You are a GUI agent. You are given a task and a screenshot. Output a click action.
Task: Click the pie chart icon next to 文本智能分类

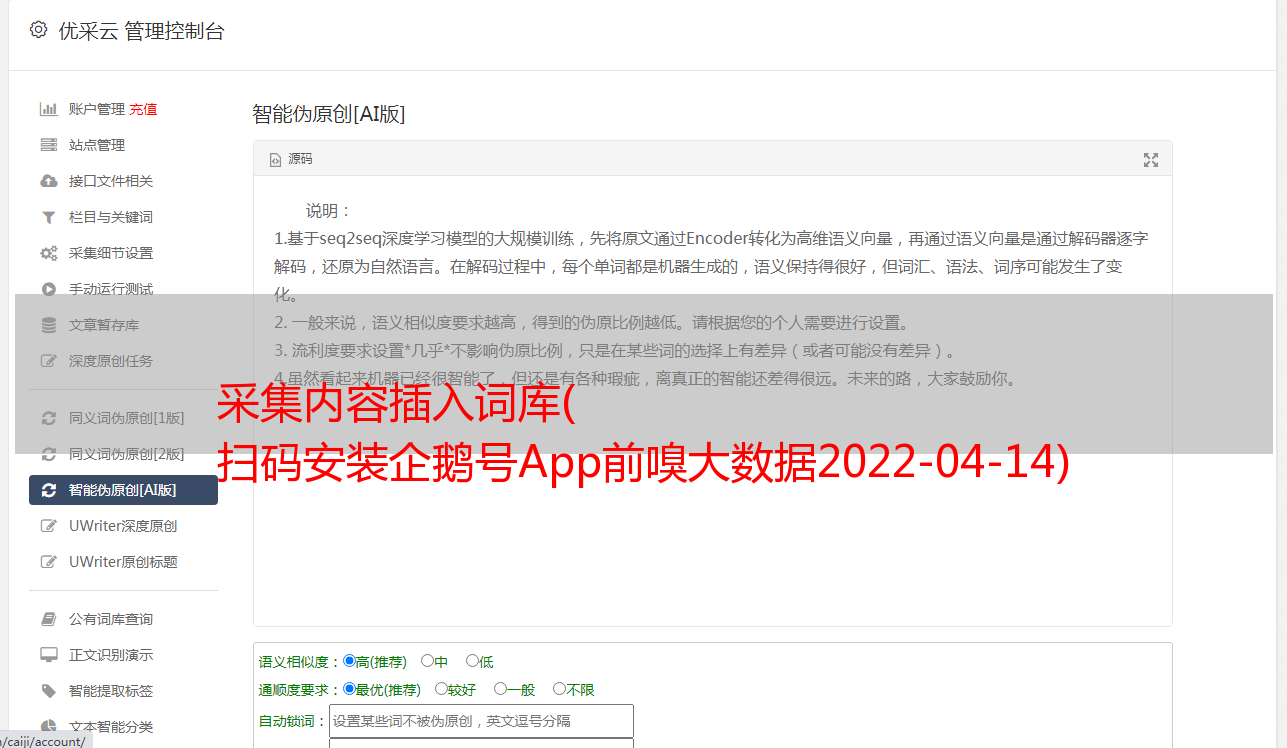click(x=48, y=727)
